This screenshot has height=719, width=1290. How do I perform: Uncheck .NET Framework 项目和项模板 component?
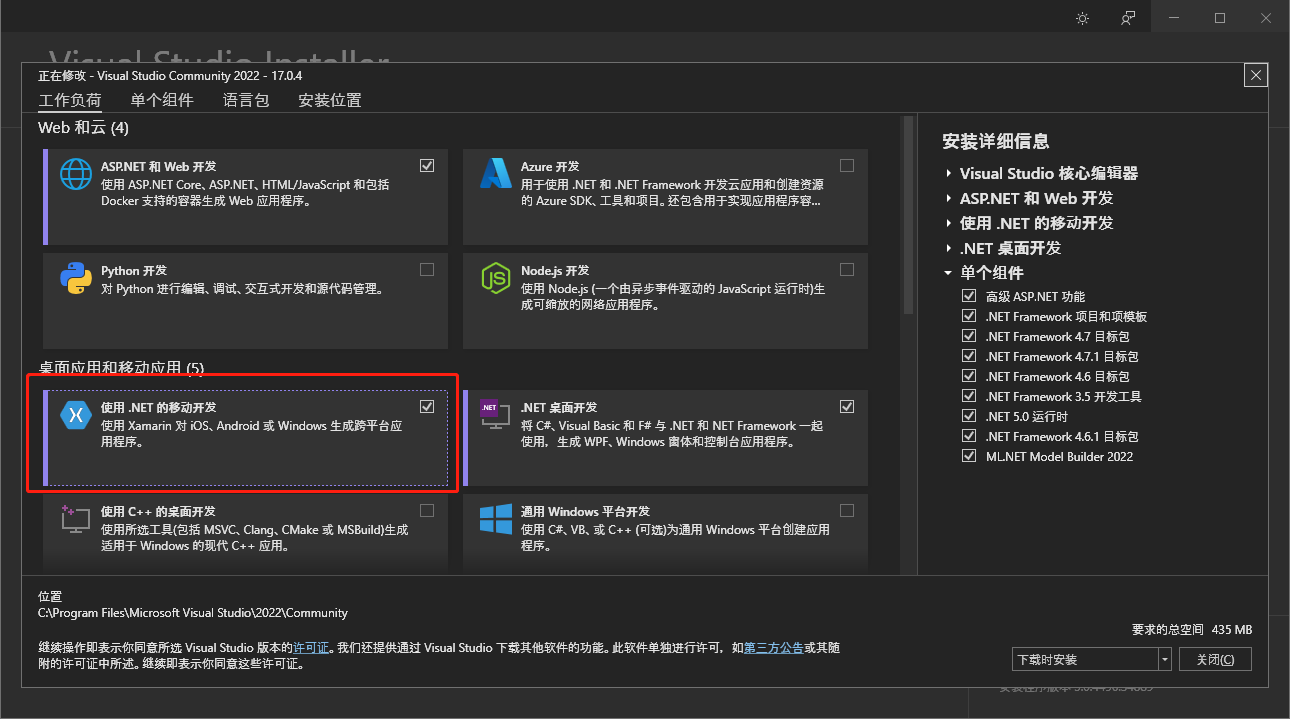(968, 316)
